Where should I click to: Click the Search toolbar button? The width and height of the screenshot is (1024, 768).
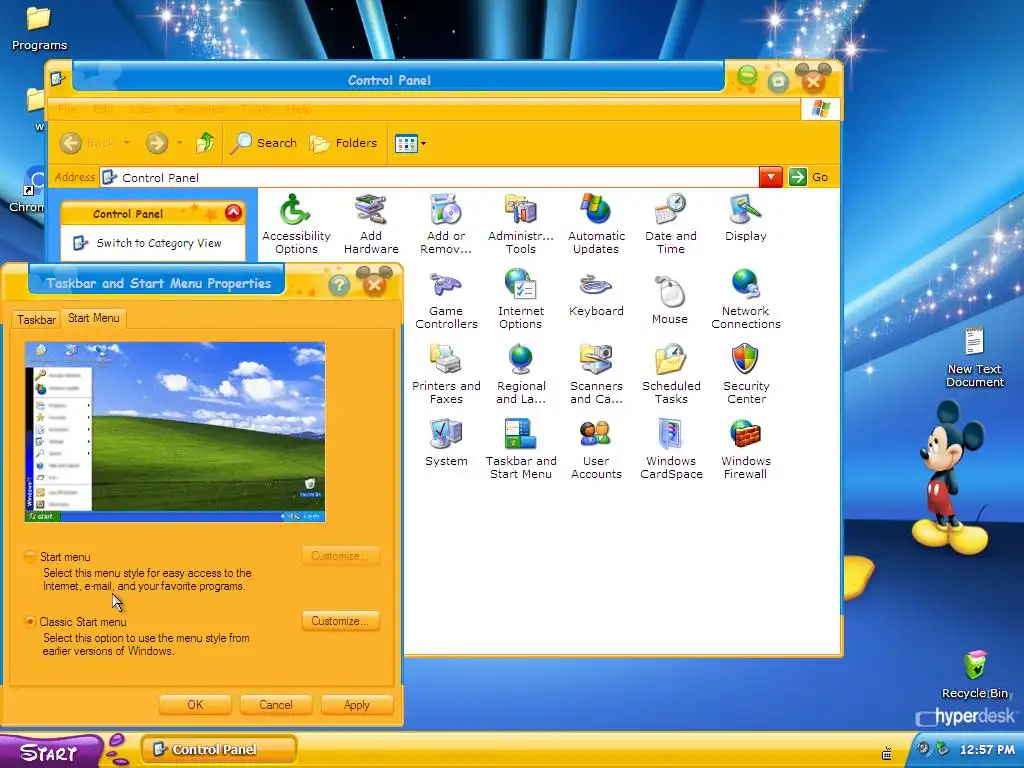[x=264, y=142]
